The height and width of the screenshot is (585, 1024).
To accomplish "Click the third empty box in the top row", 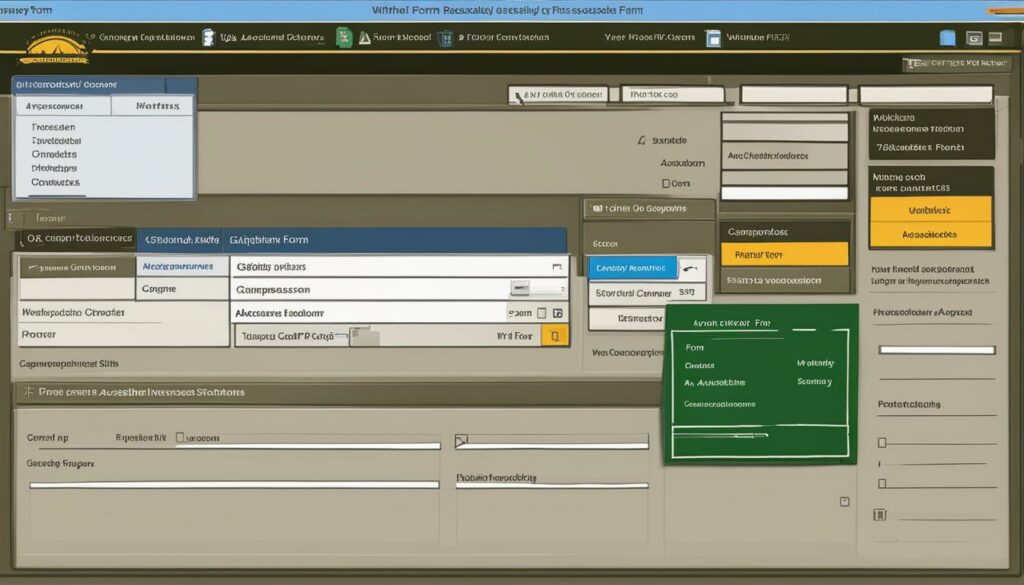I will [x=793, y=95].
